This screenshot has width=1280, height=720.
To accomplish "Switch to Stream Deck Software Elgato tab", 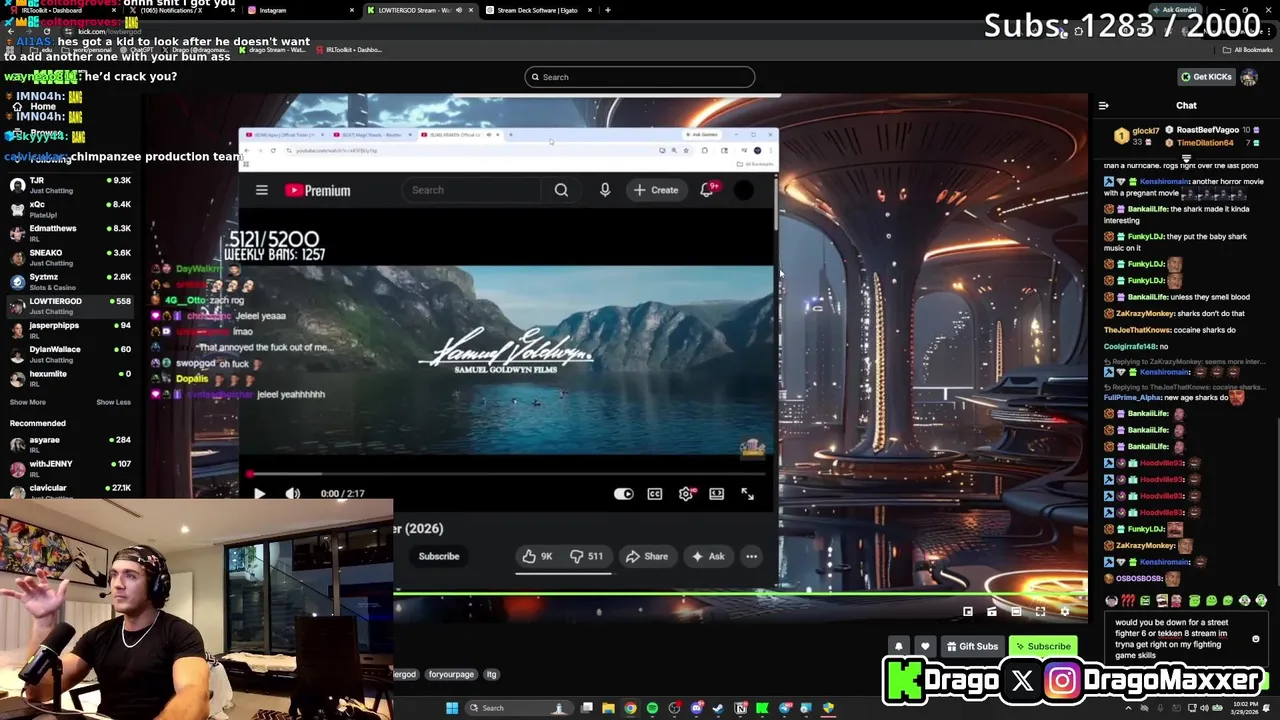I will (538, 10).
